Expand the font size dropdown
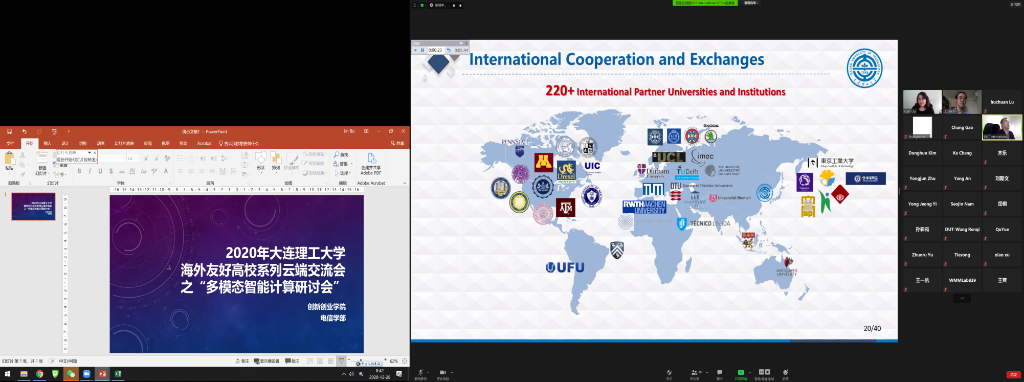 138,158
